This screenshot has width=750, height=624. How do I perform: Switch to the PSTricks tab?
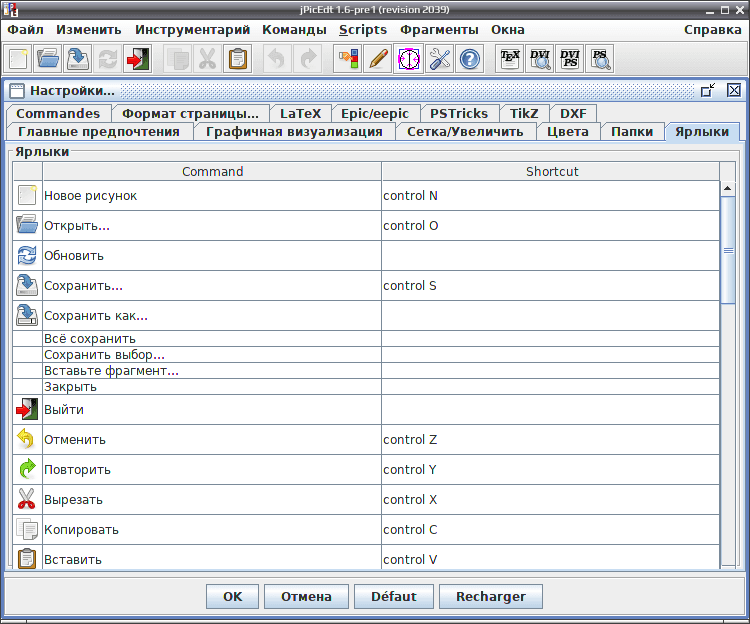(459, 113)
